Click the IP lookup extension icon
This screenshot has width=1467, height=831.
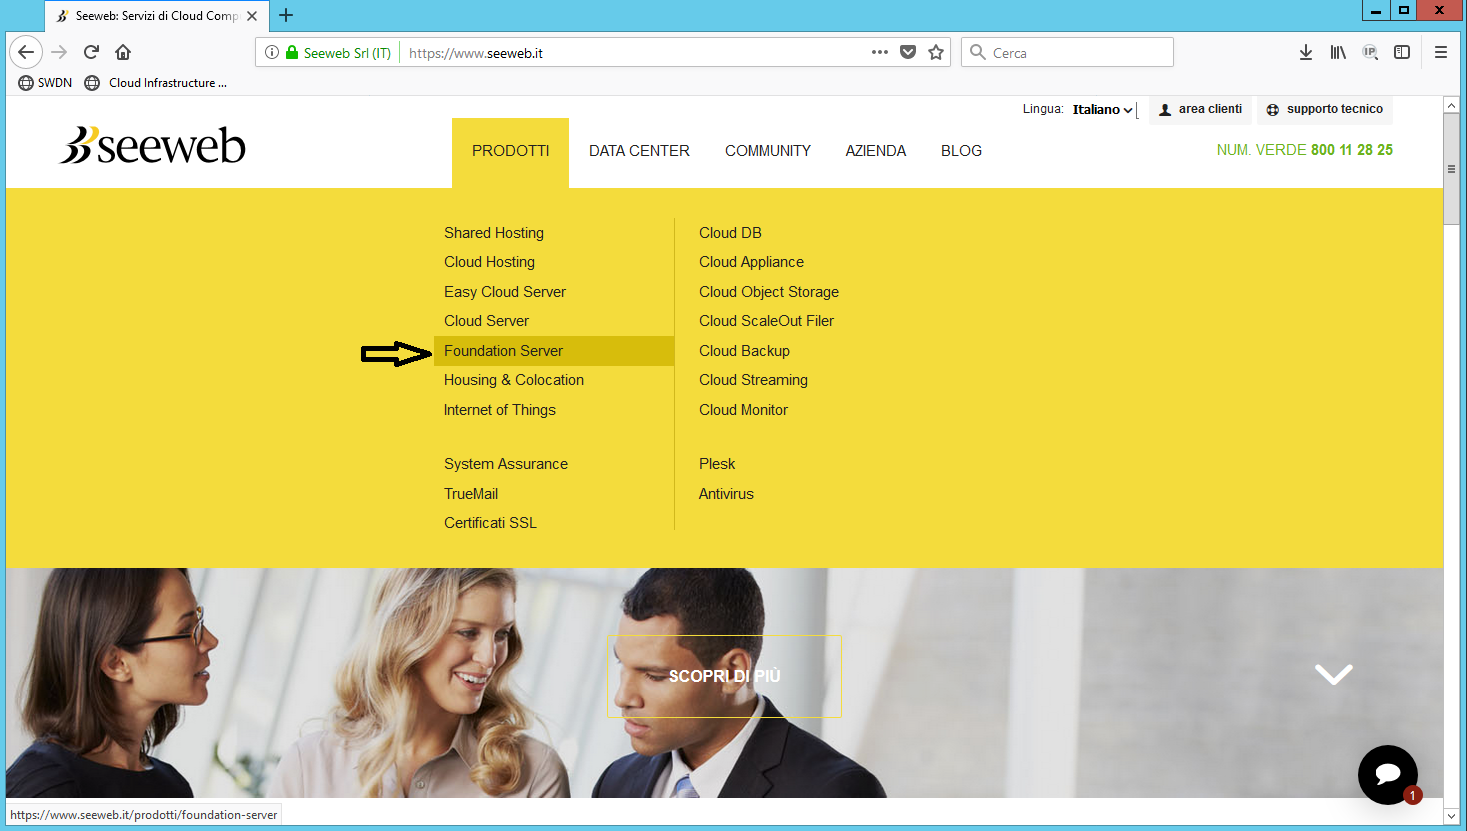[x=1370, y=52]
